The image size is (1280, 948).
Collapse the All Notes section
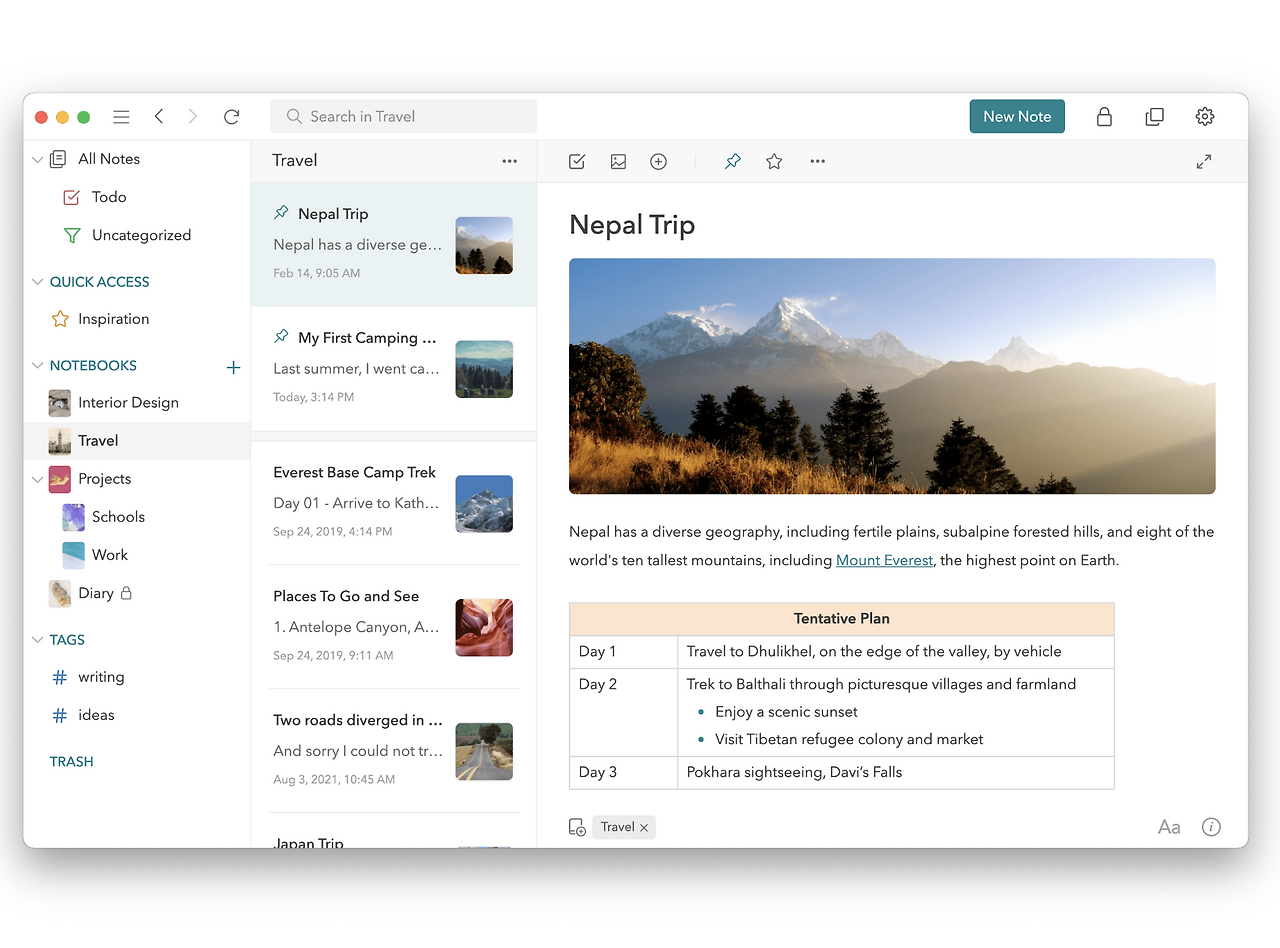tap(38, 159)
